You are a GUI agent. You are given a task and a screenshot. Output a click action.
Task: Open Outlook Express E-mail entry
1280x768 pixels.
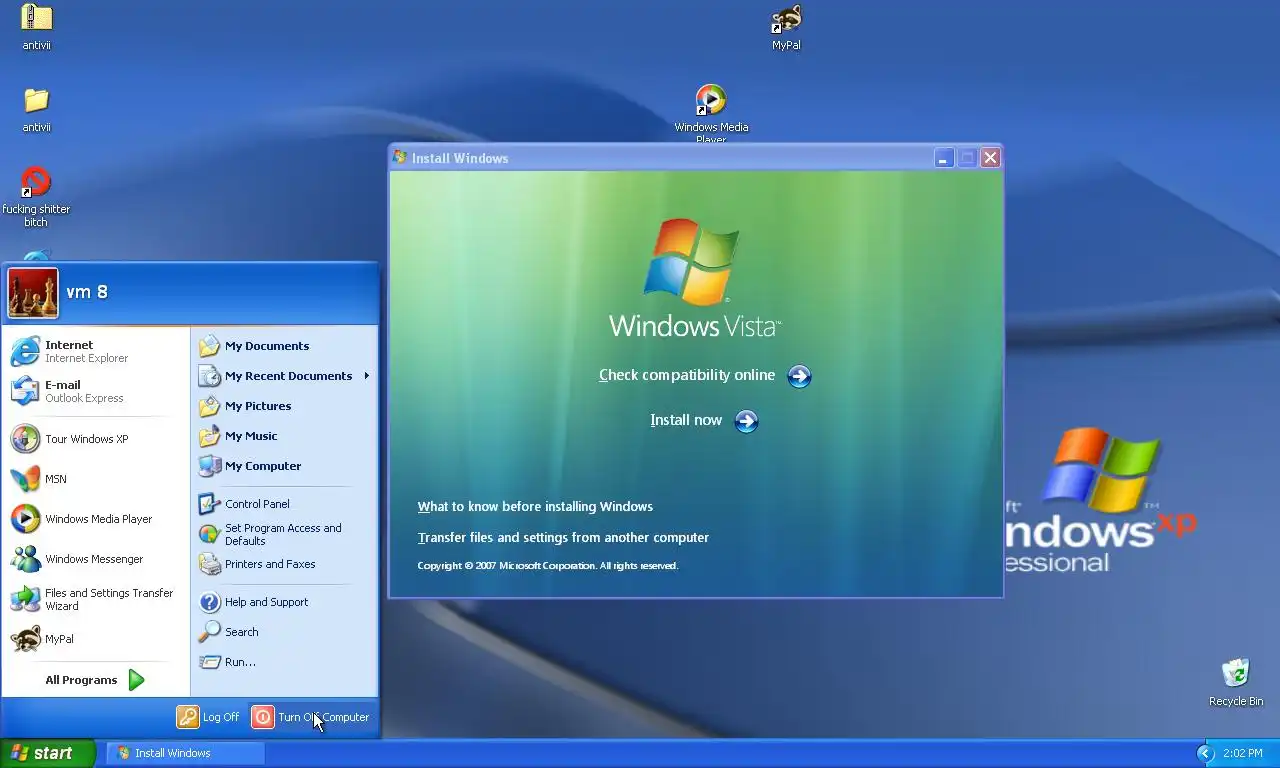(96, 391)
